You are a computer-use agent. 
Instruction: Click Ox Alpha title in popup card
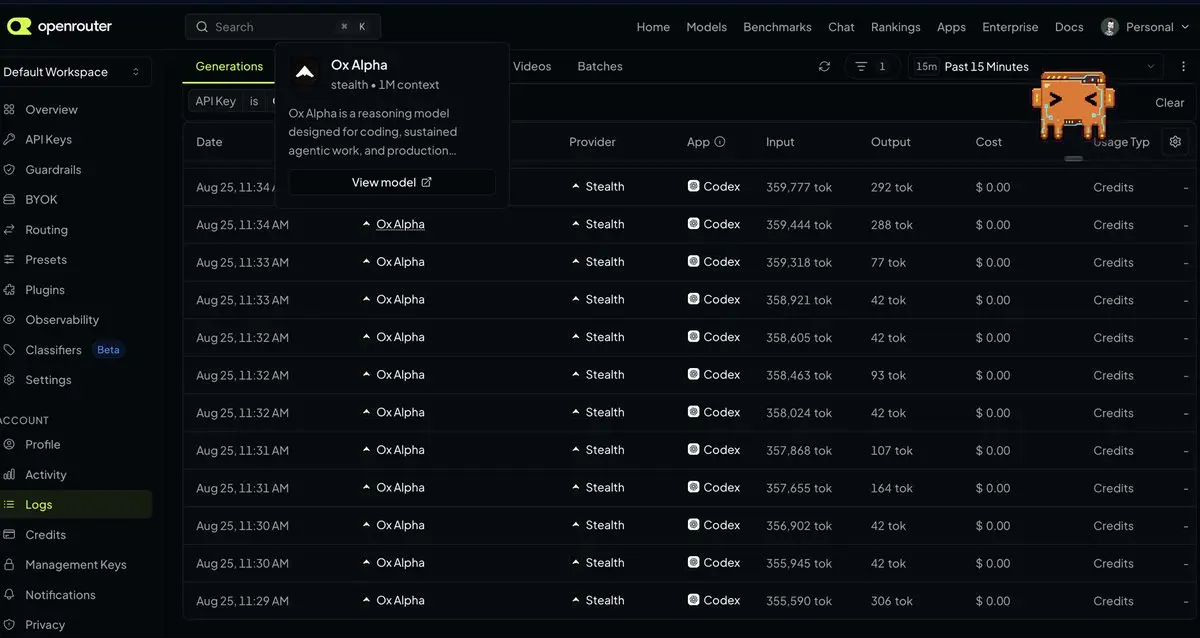click(359, 65)
